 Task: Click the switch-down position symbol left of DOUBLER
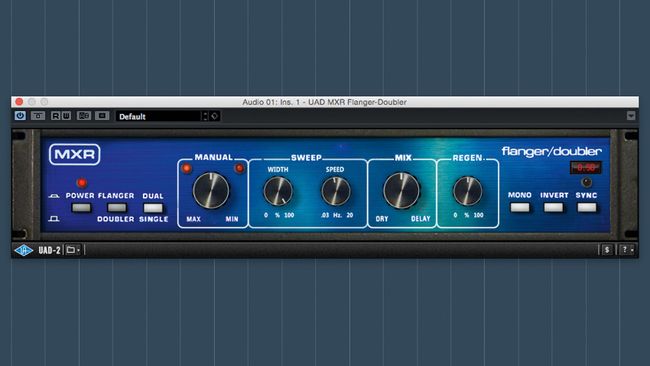(54, 219)
